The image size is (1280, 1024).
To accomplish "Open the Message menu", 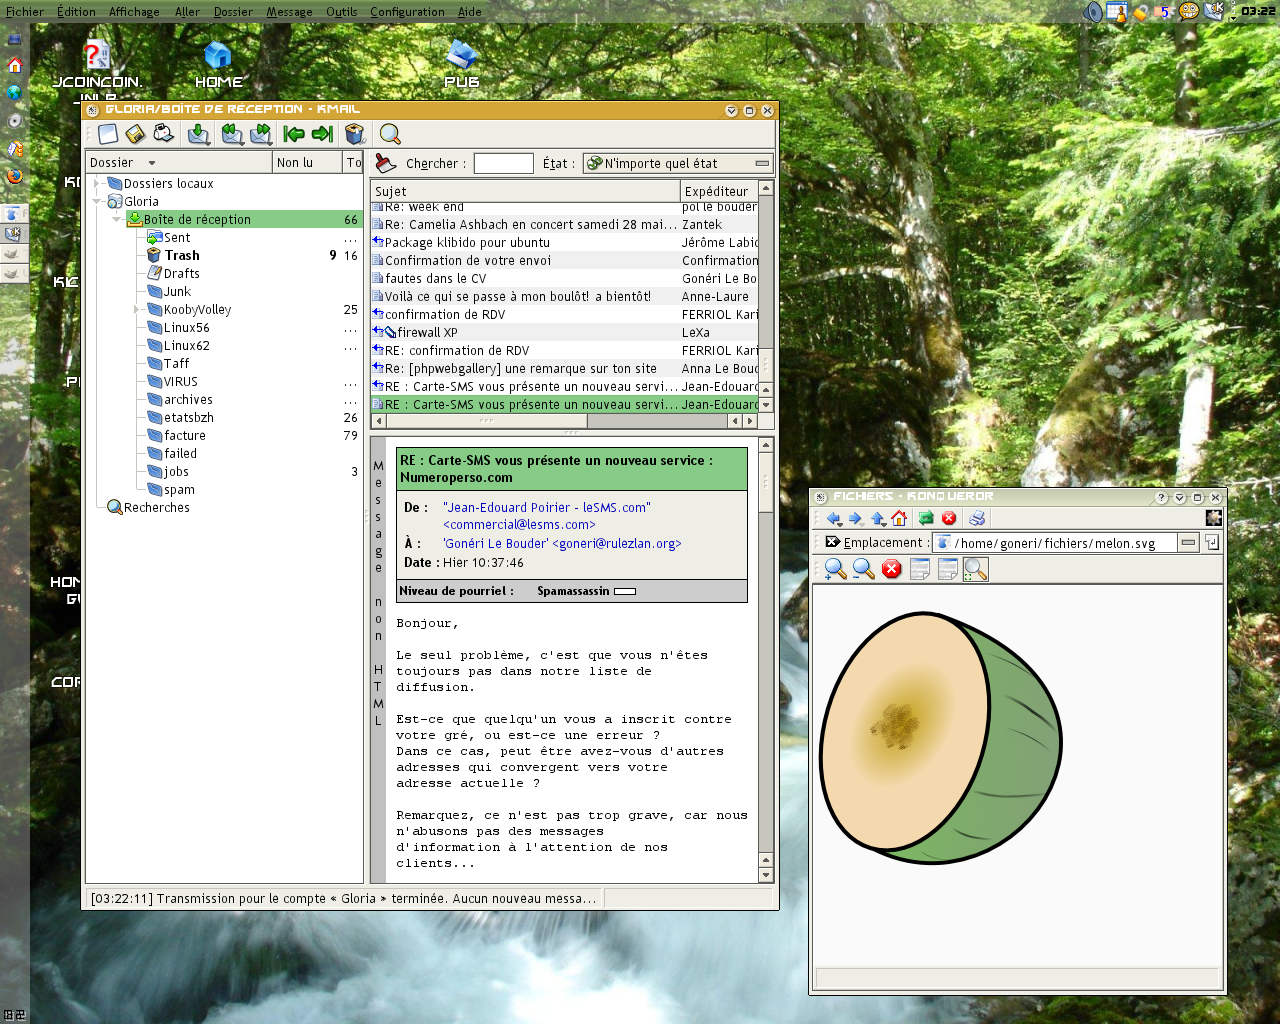I will pyautogui.click(x=289, y=12).
